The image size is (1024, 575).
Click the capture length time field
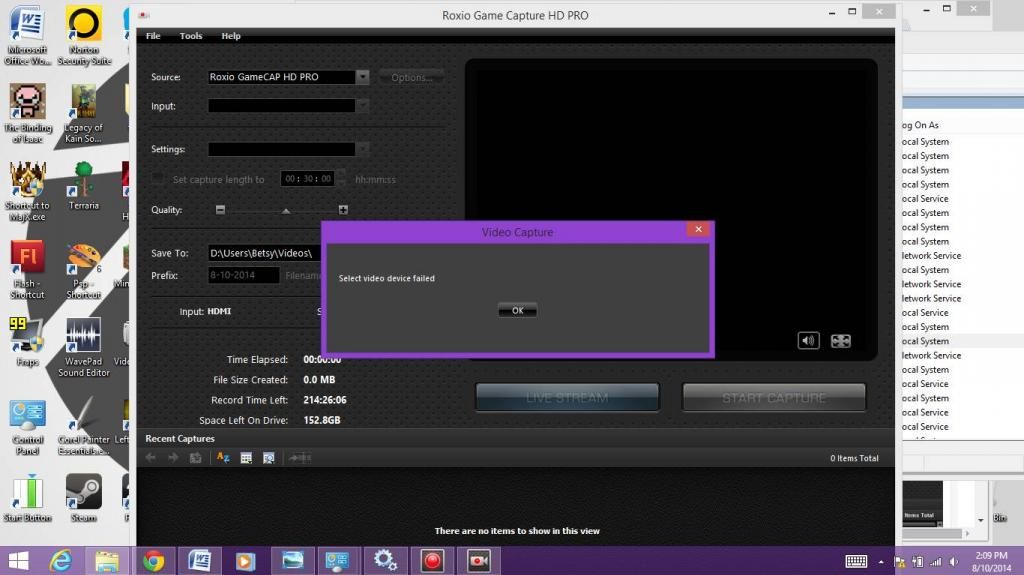pos(308,178)
